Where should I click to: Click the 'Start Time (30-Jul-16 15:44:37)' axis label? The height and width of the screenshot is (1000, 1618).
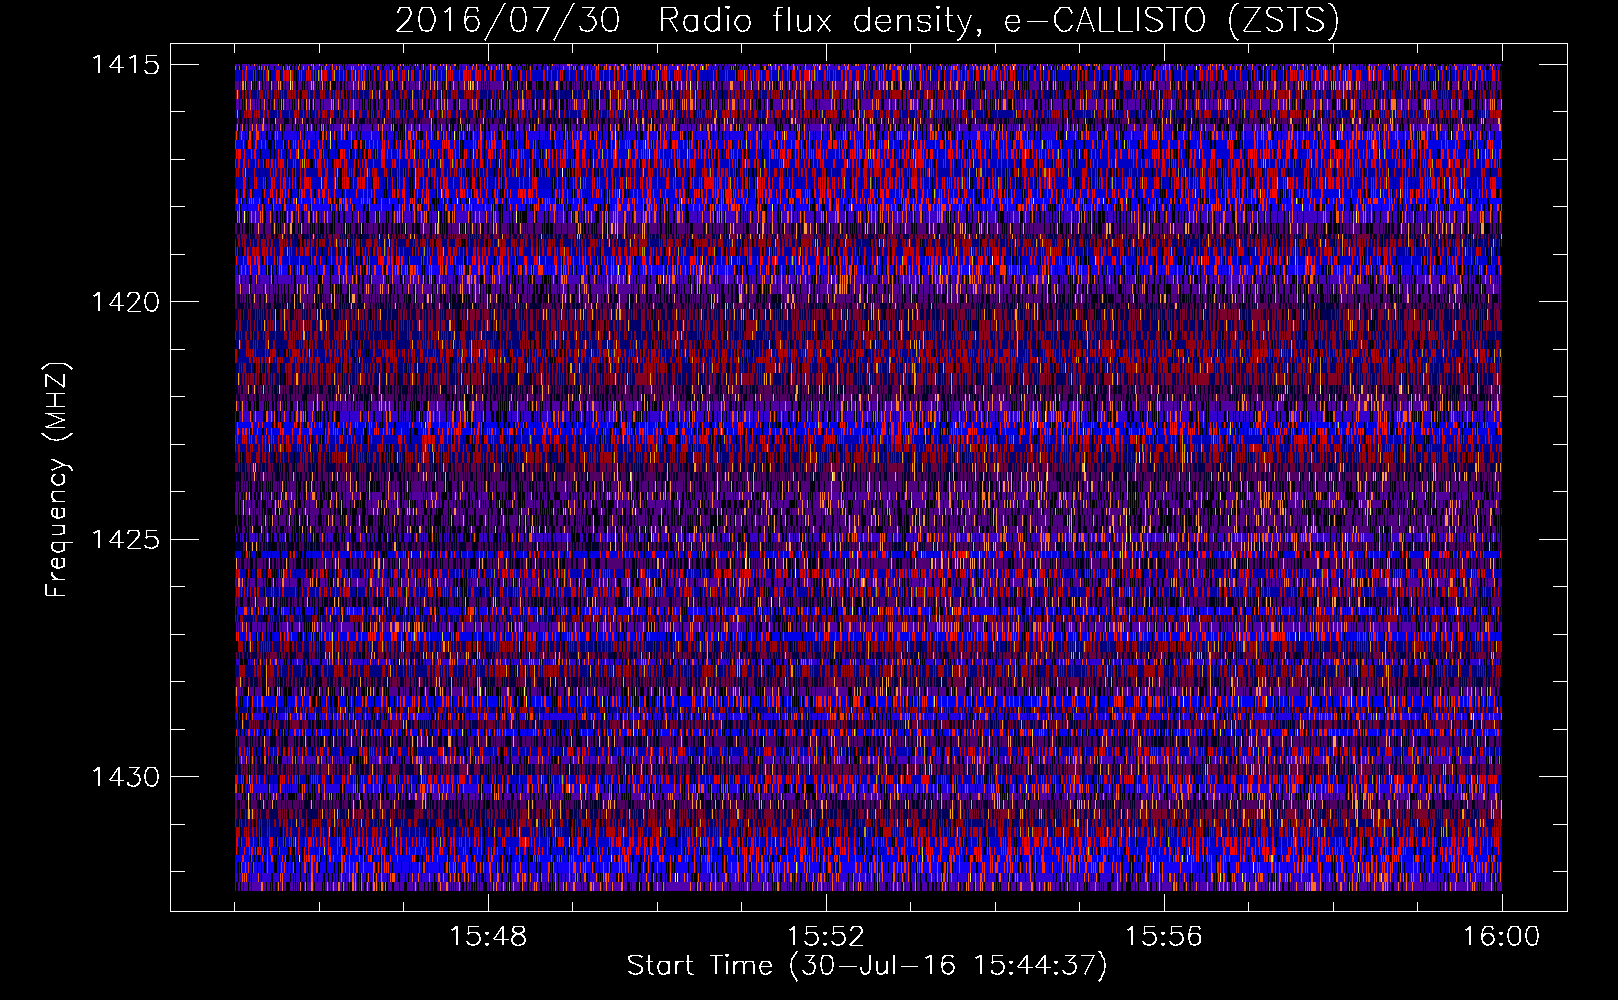point(867,965)
